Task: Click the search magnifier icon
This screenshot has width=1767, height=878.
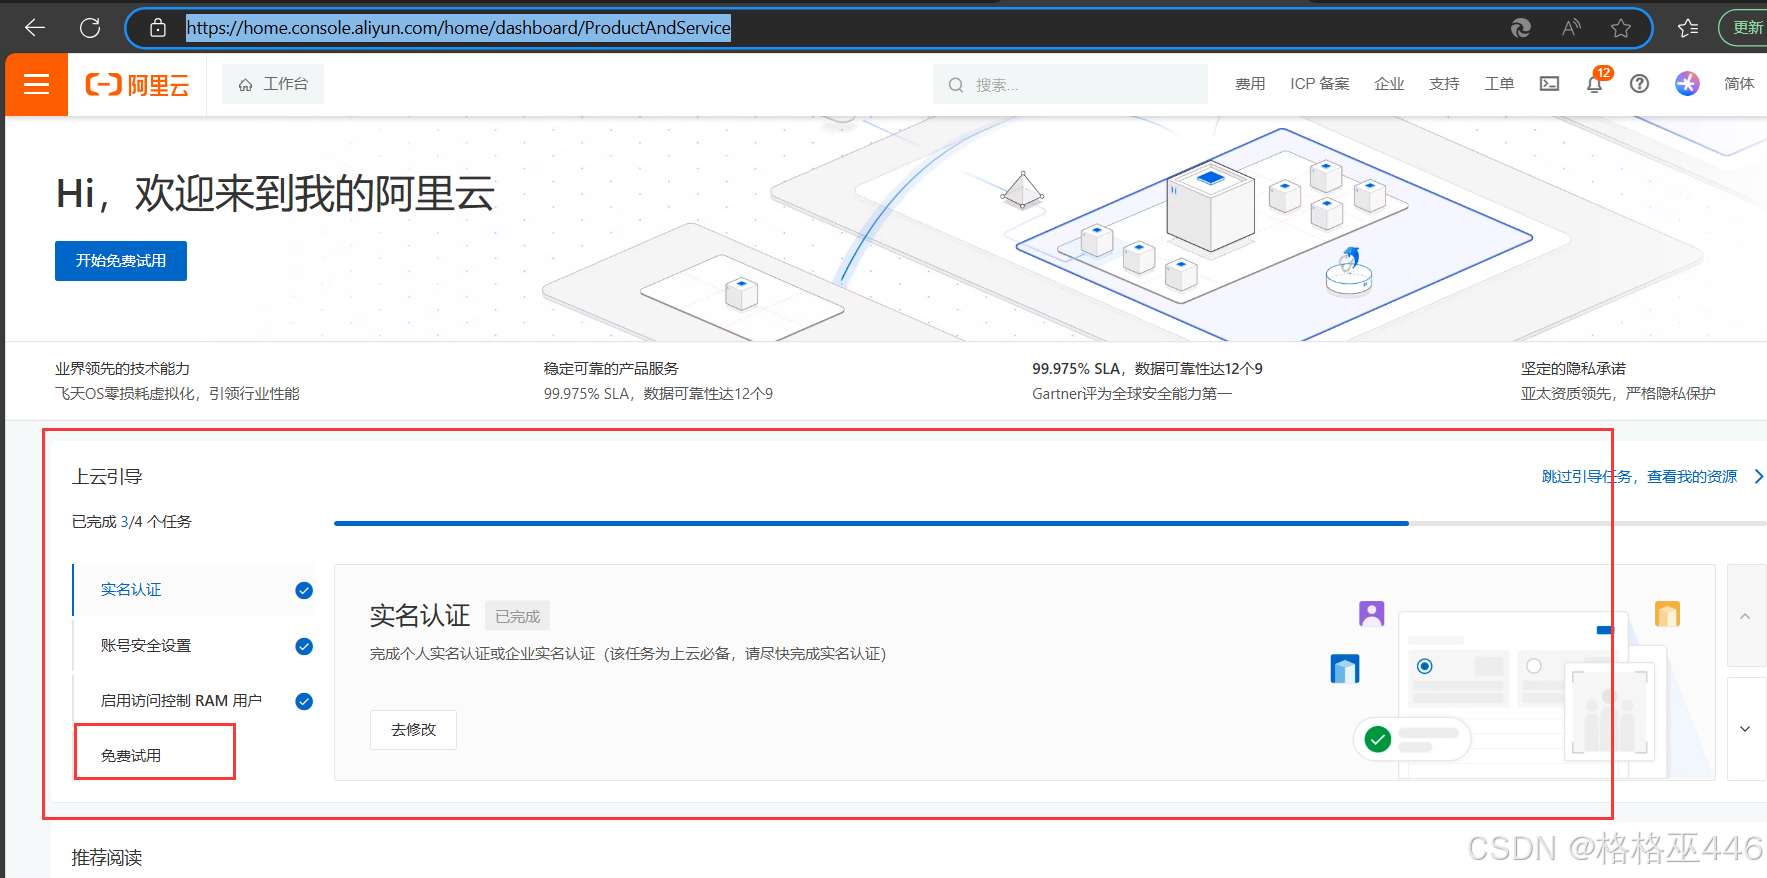Action: tap(956, 85)
